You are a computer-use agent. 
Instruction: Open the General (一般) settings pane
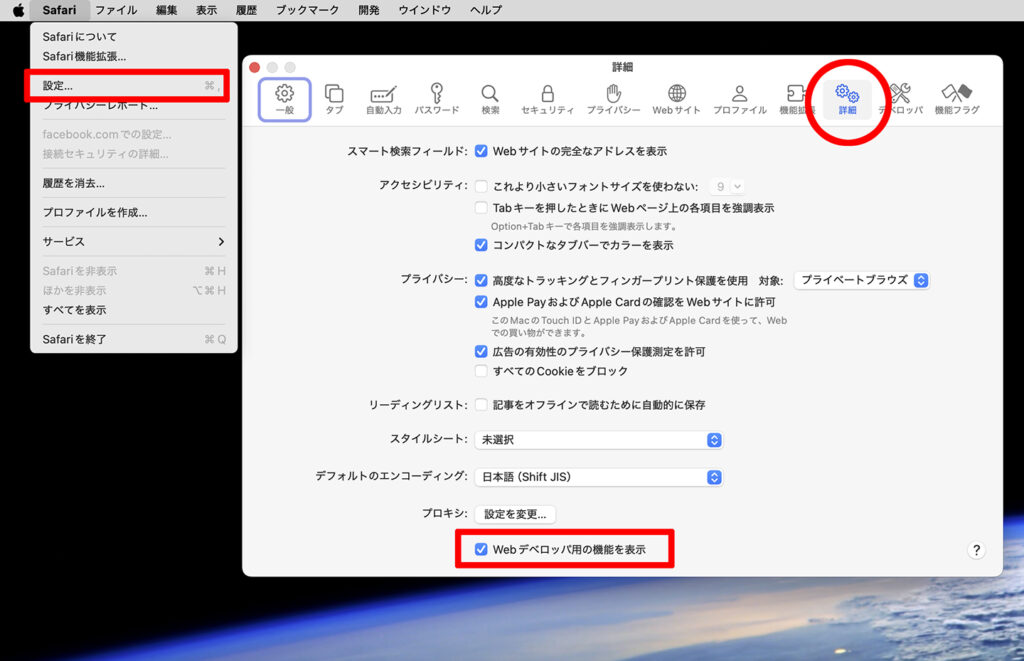tap(284, 99)
